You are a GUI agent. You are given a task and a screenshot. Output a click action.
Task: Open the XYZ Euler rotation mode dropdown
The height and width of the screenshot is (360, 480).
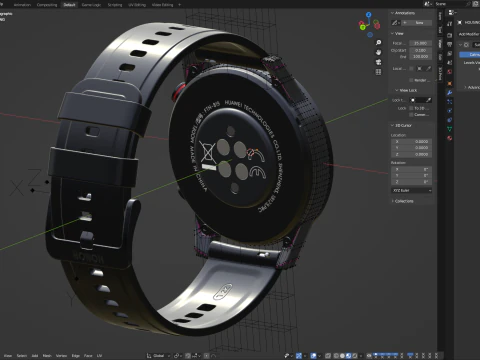point(412,190)
